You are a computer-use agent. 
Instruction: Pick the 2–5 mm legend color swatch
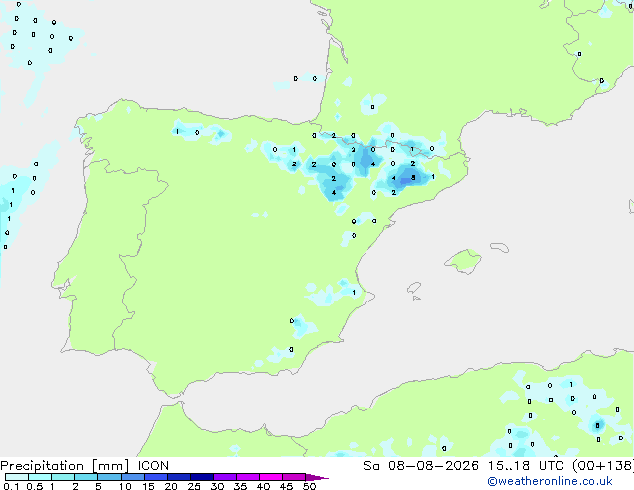click(x=86, y=477)
